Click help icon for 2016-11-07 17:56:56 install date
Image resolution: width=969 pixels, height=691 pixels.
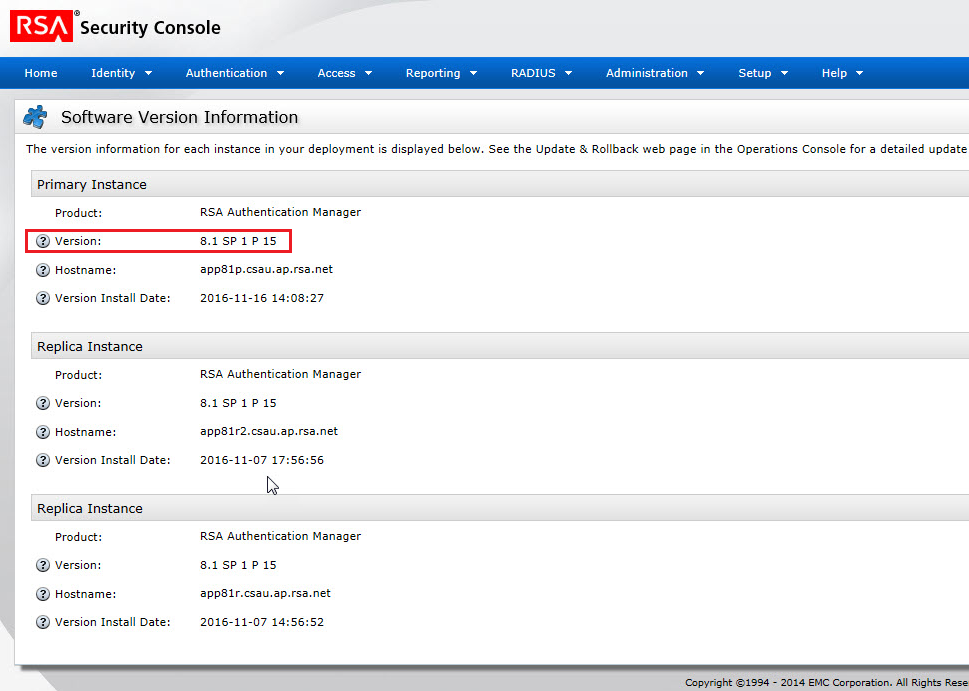coord(43,460)
